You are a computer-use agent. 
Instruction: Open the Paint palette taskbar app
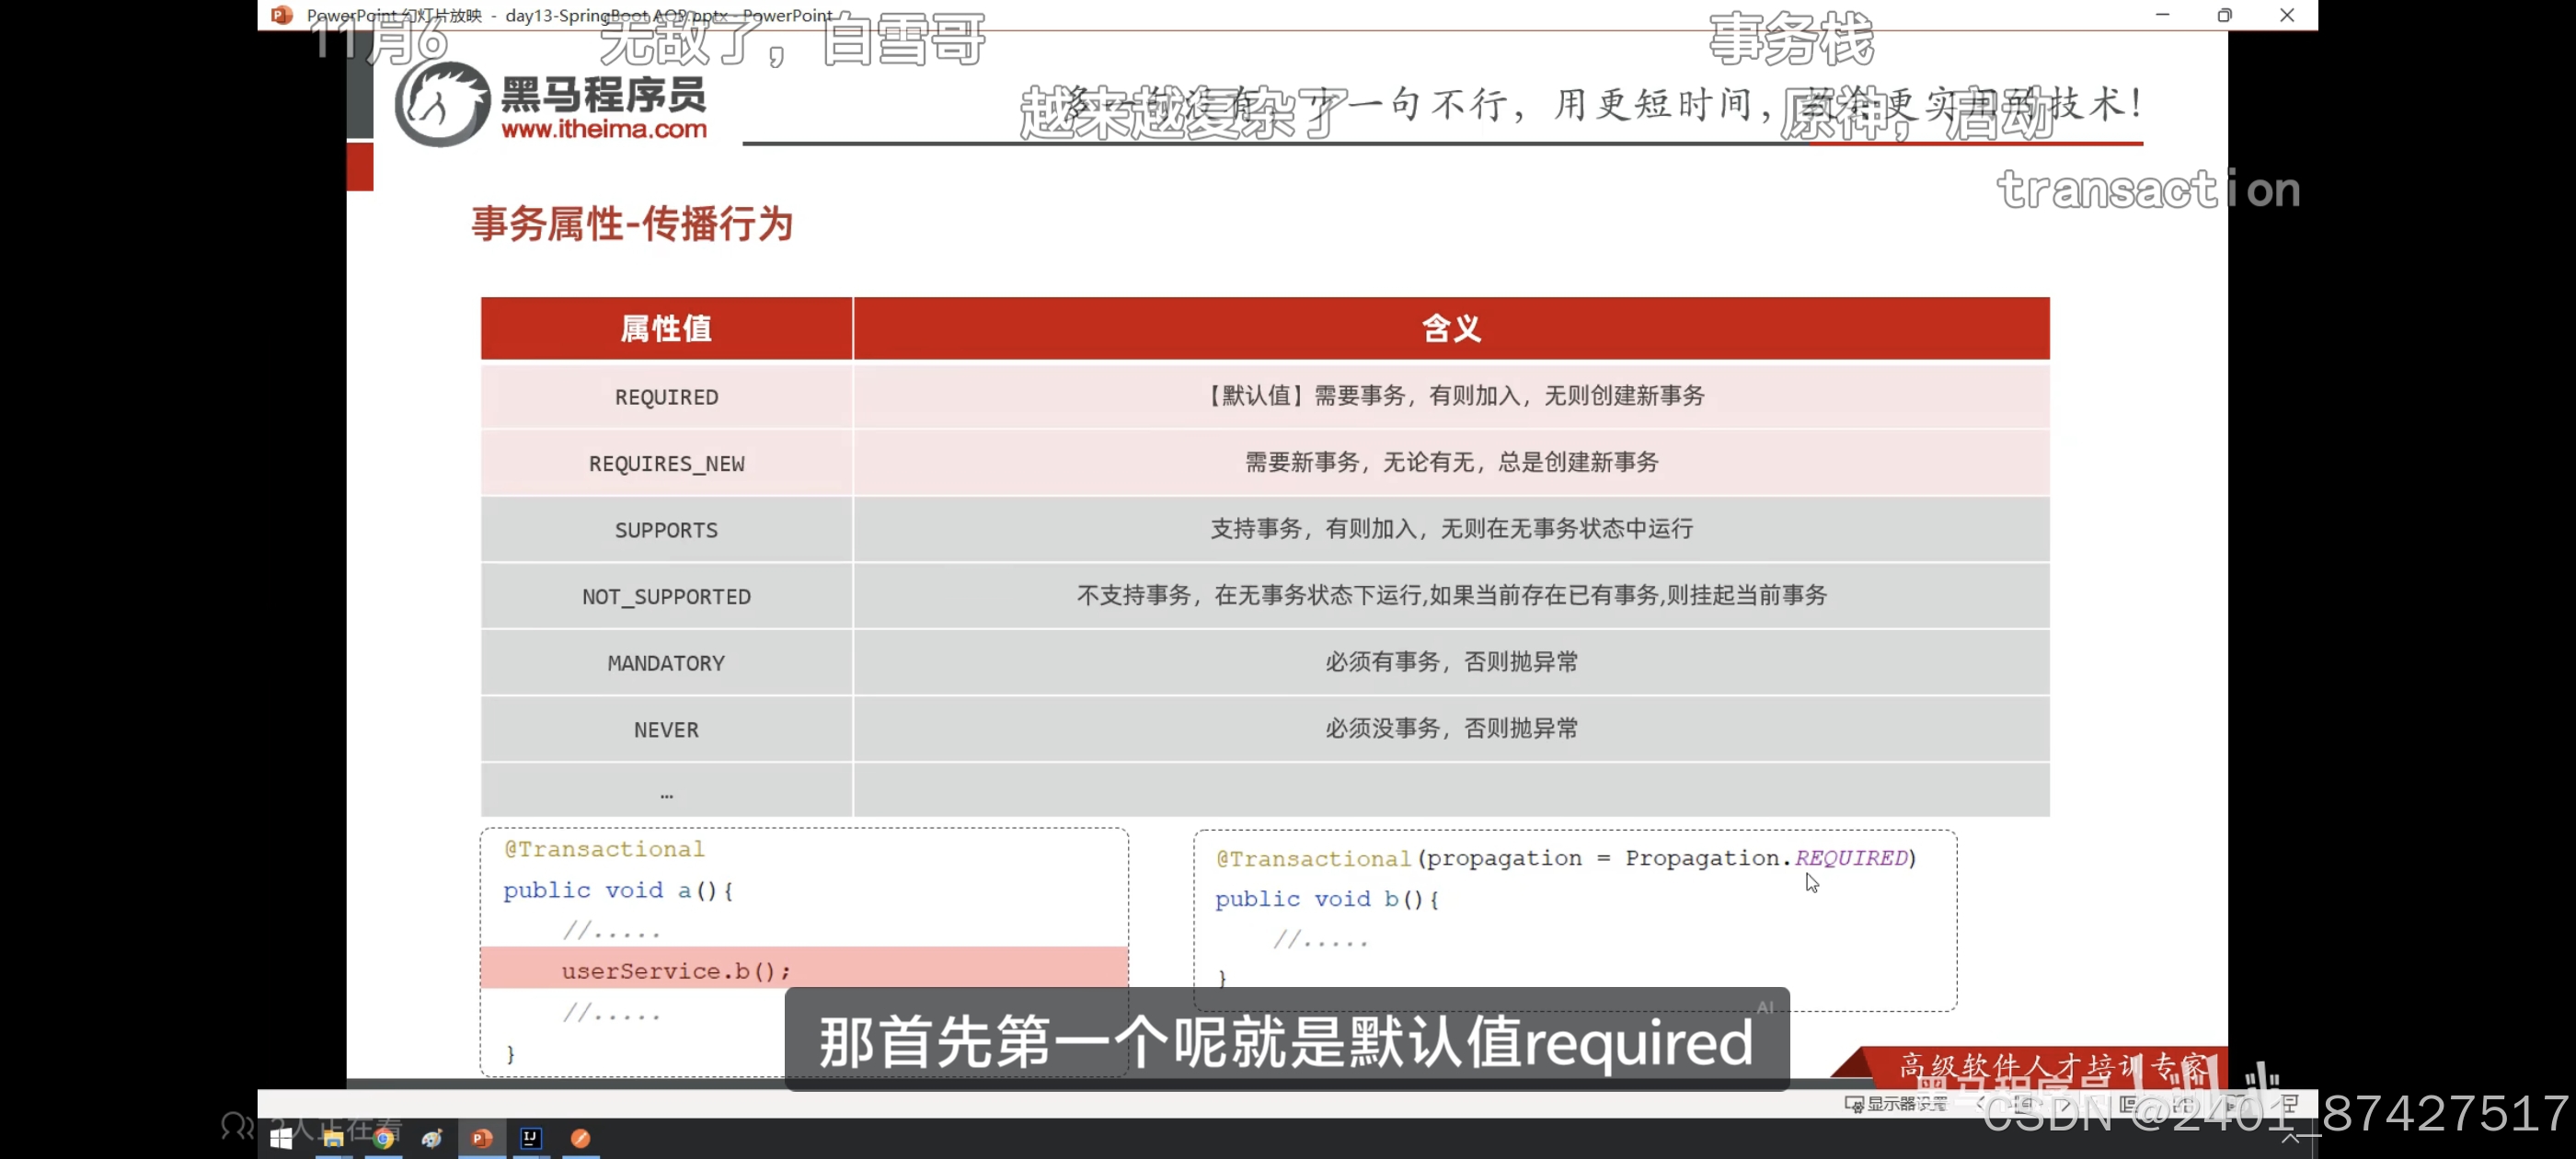click(432, 1138)
